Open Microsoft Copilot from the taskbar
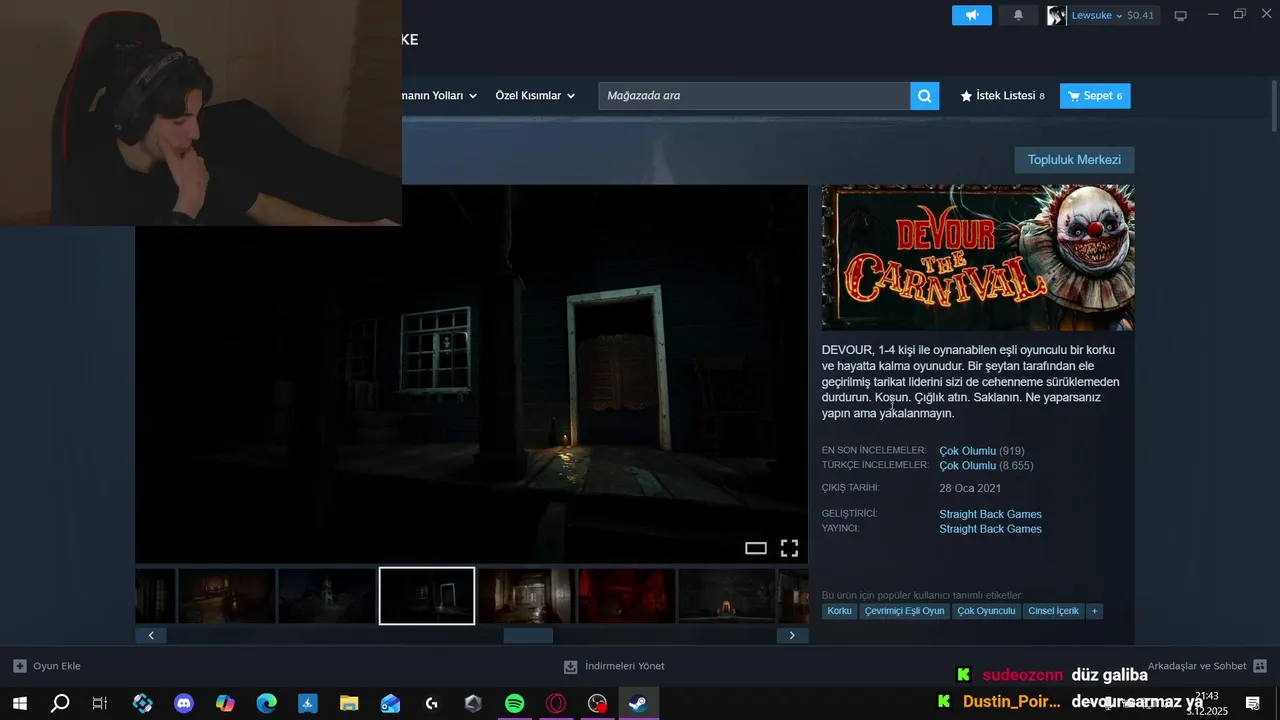Image resolution: width=1280 pixels, height=720 pixels. click(225, 703)
